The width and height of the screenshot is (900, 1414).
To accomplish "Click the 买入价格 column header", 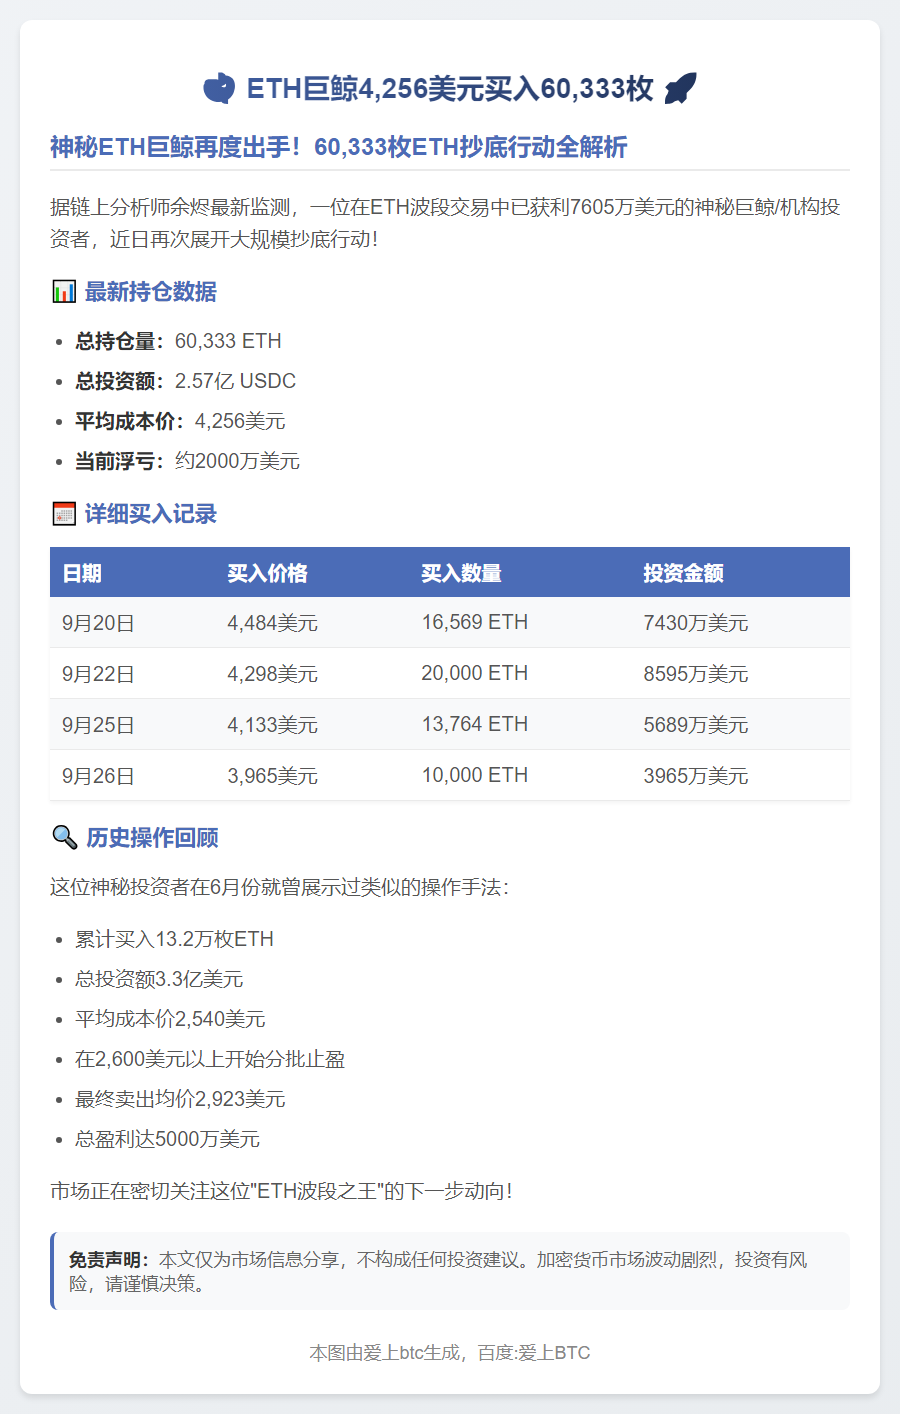I will [267, 573].
